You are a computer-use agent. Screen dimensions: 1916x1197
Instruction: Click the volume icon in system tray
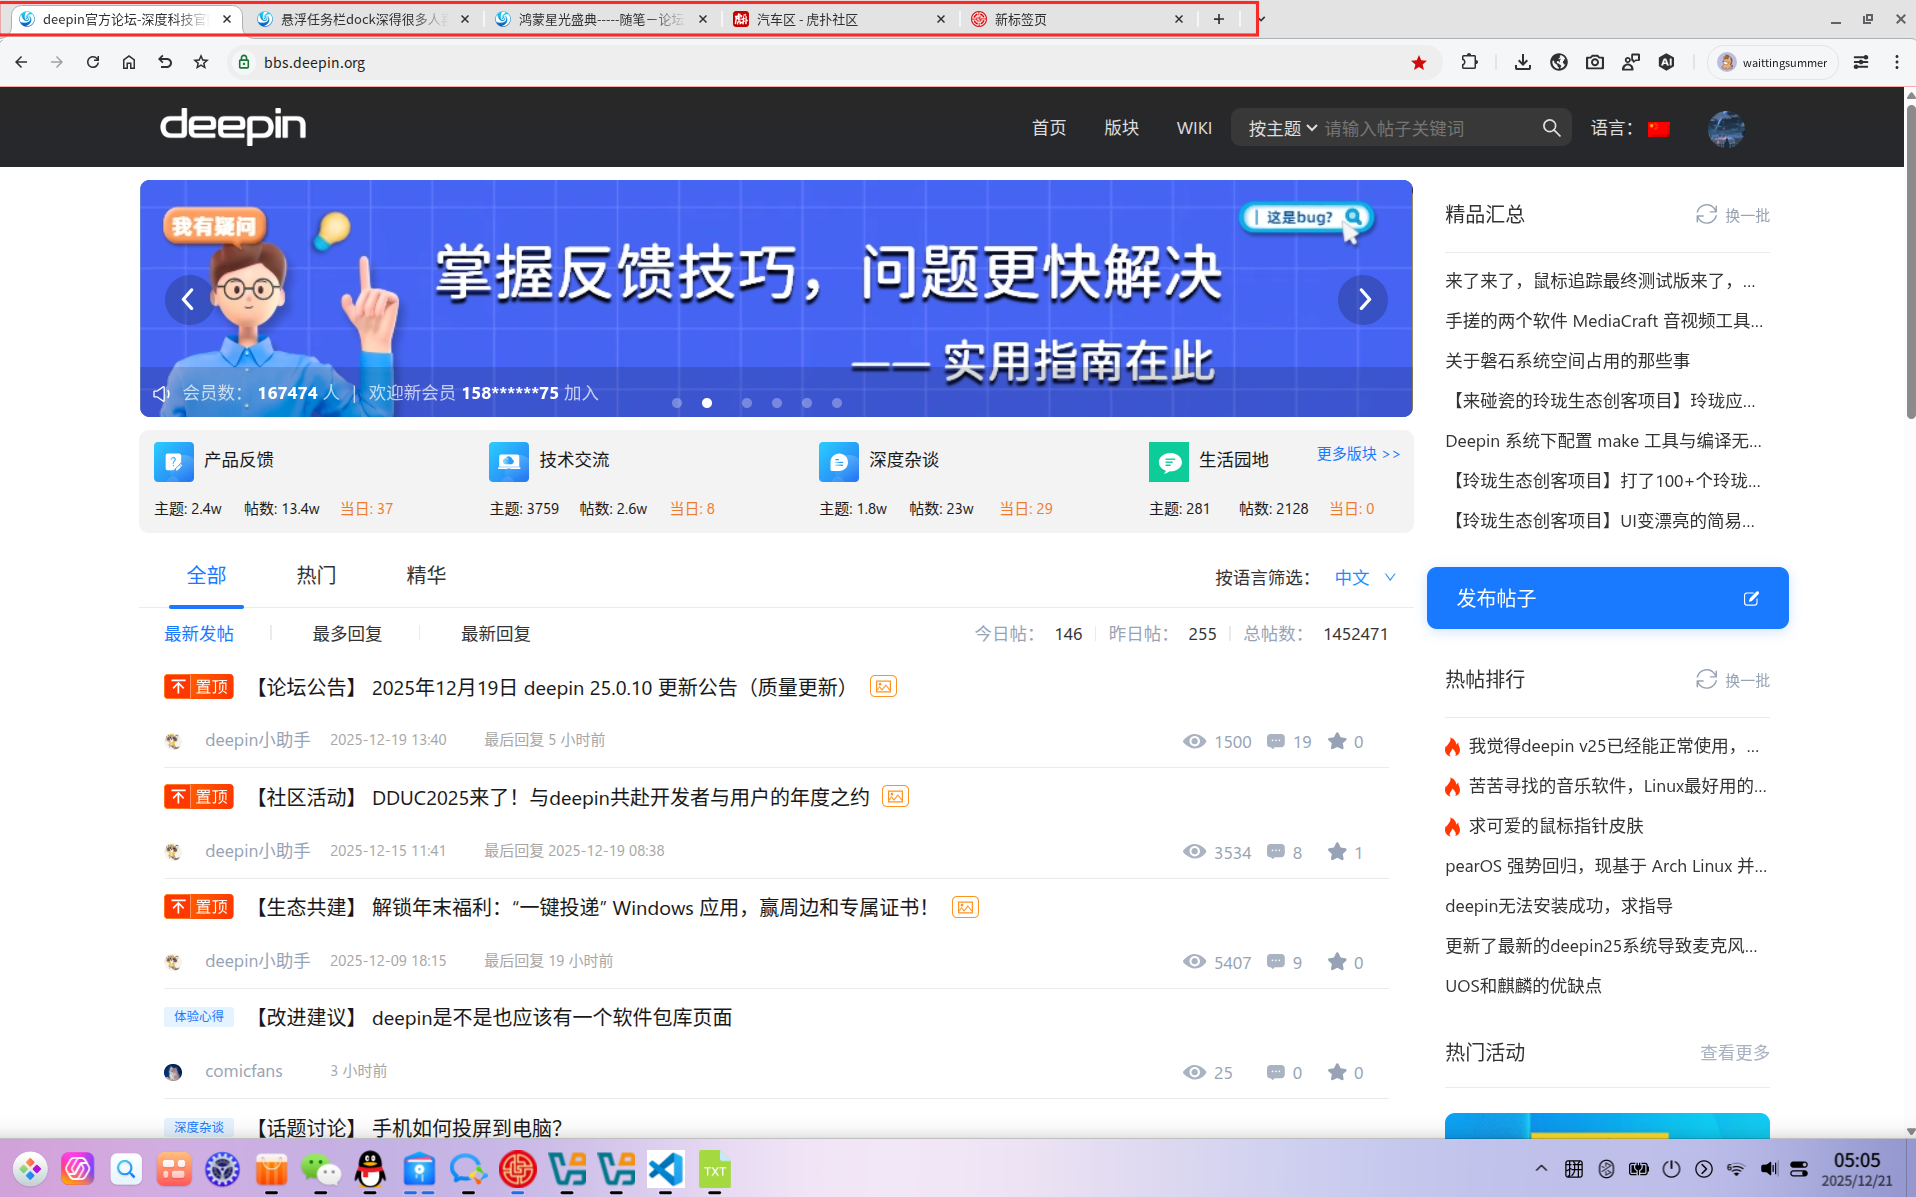(x=1768, y=1169)
